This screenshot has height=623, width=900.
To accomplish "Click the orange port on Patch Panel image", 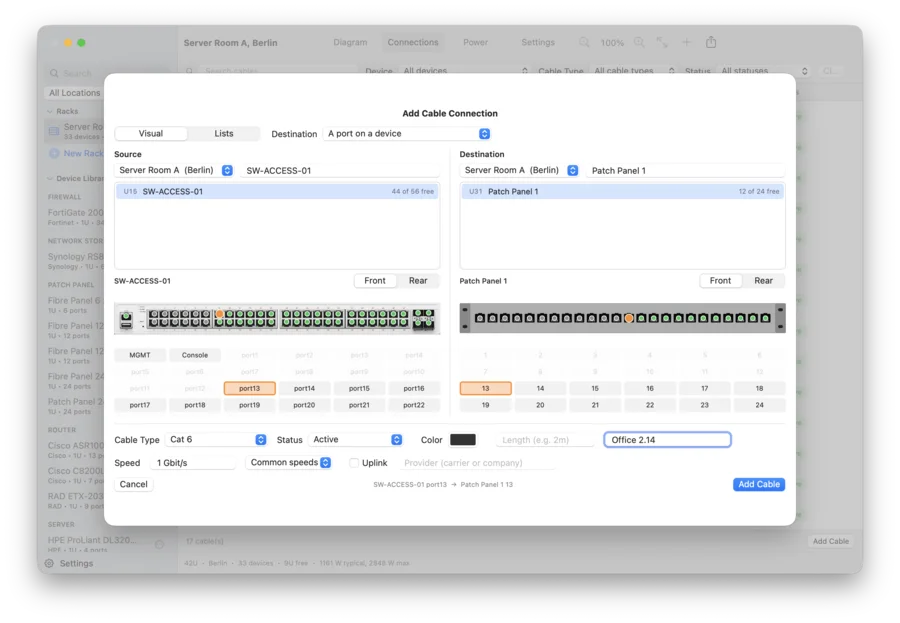I will (629, 318).
